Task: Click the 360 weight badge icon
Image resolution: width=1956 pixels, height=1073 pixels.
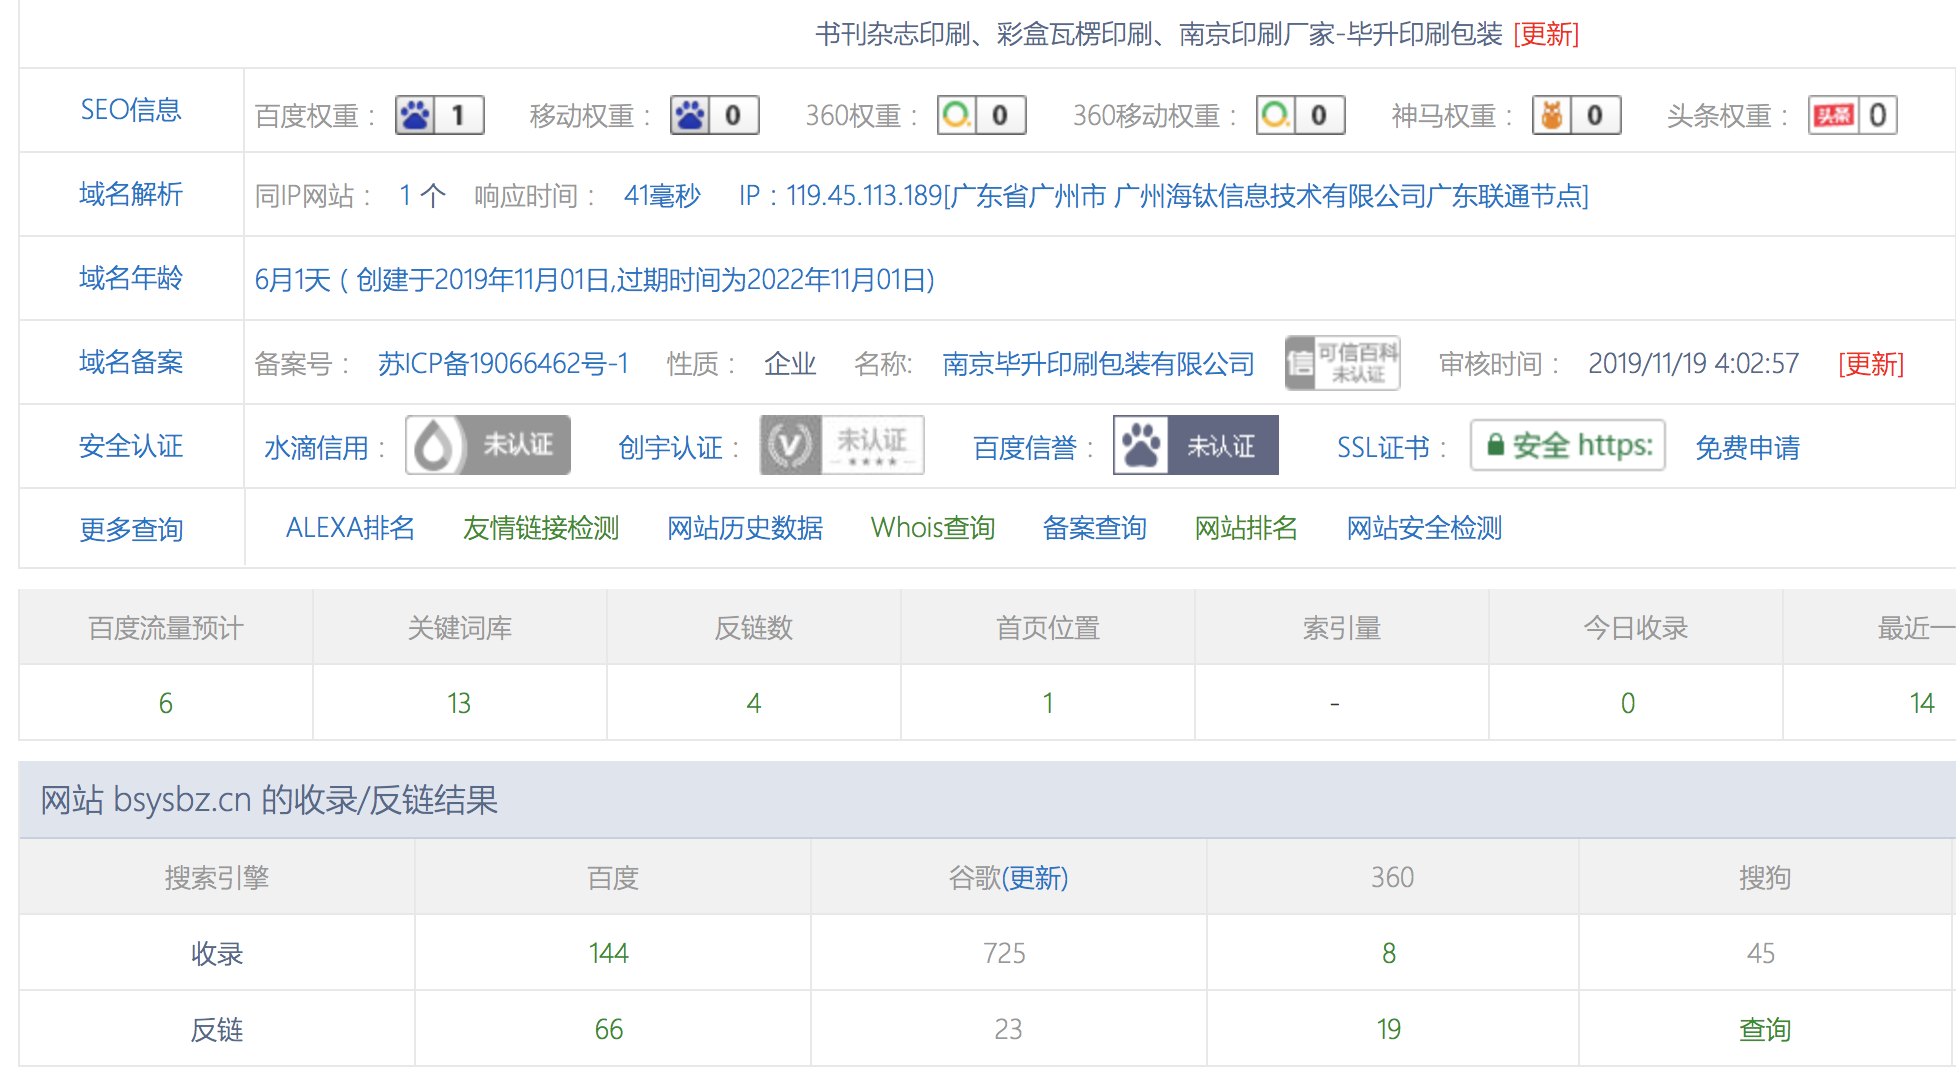Action: click(x=981, y=115)
